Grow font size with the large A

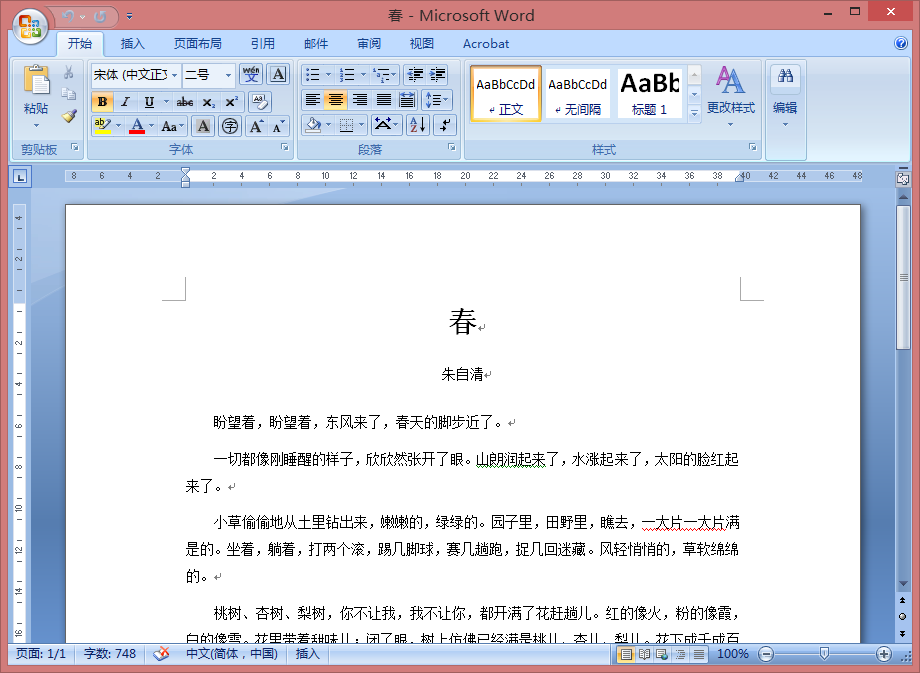[256, 126]
